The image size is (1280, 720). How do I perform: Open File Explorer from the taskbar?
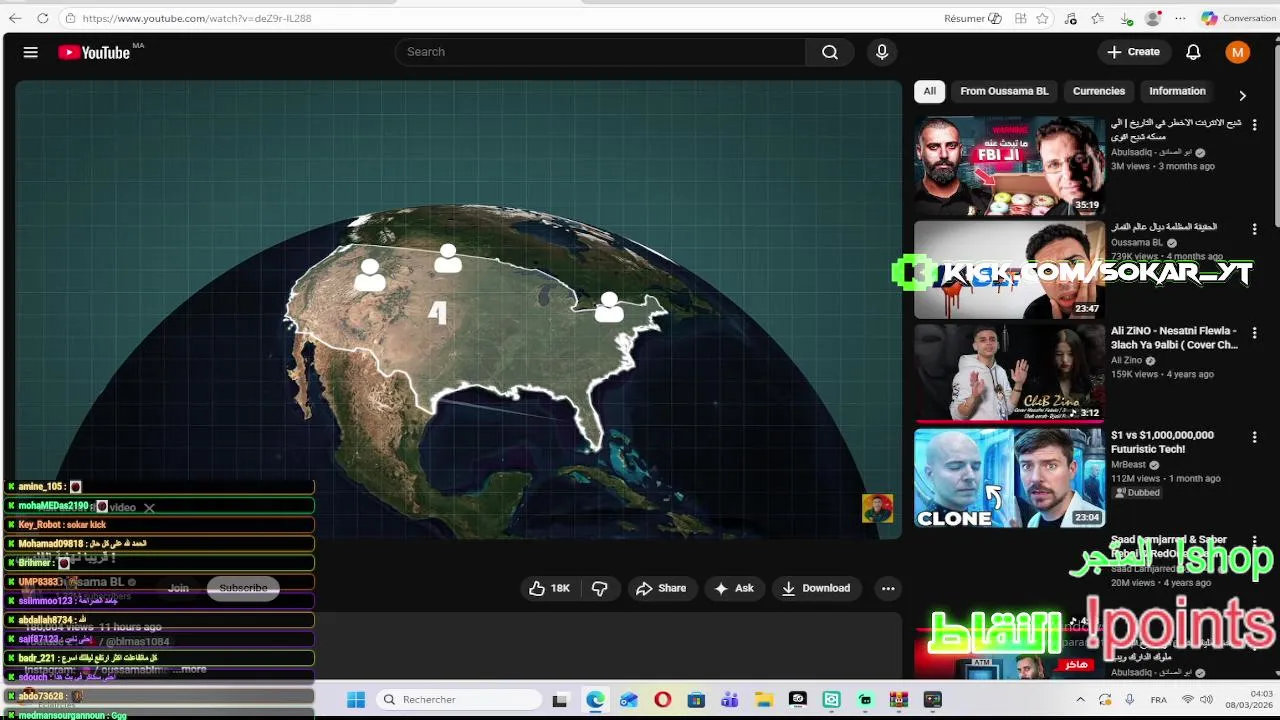coord(763,700)
